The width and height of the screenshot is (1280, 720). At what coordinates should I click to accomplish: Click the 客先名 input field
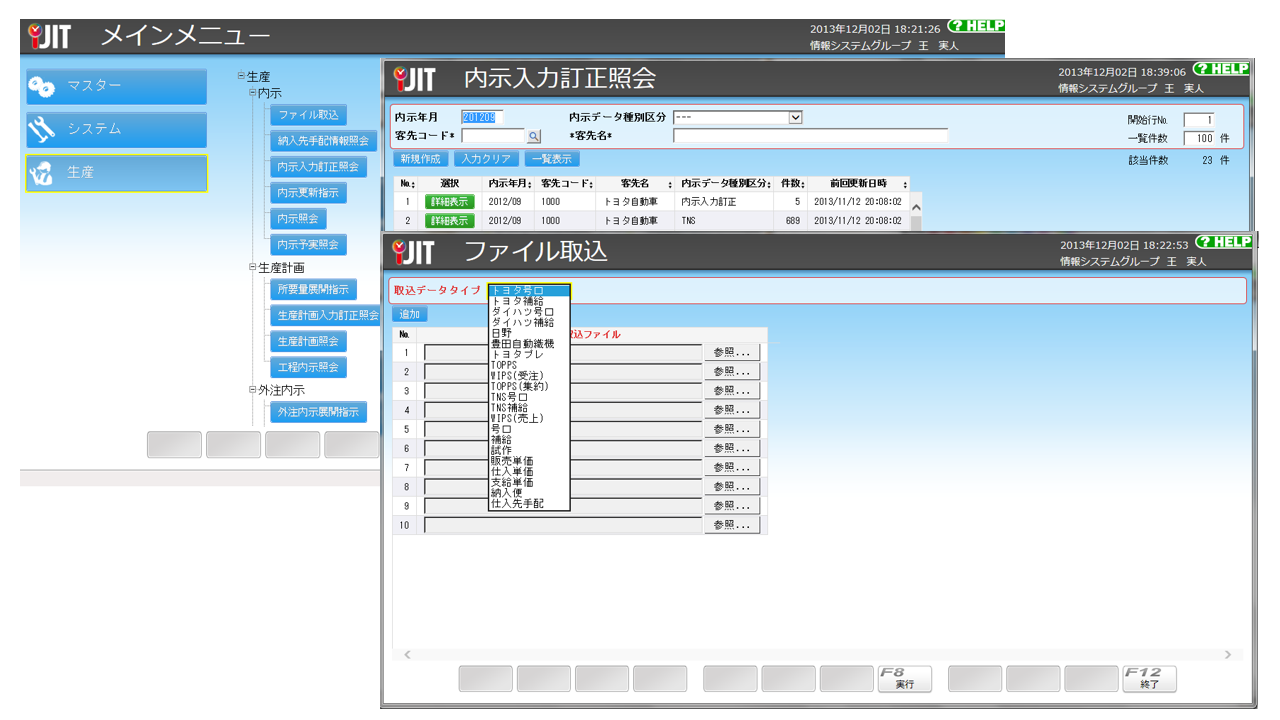811,136
